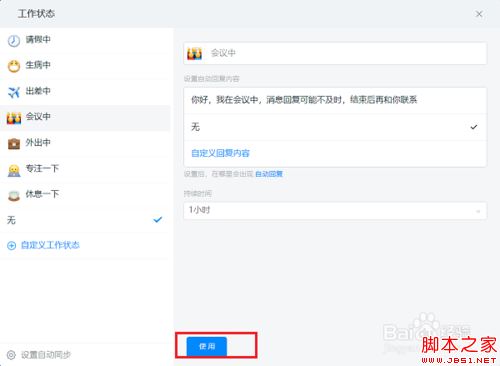This screenshot has height=366, width=500.
Task: Click the sick face icon beside 生病中
Action: point(14,66)
